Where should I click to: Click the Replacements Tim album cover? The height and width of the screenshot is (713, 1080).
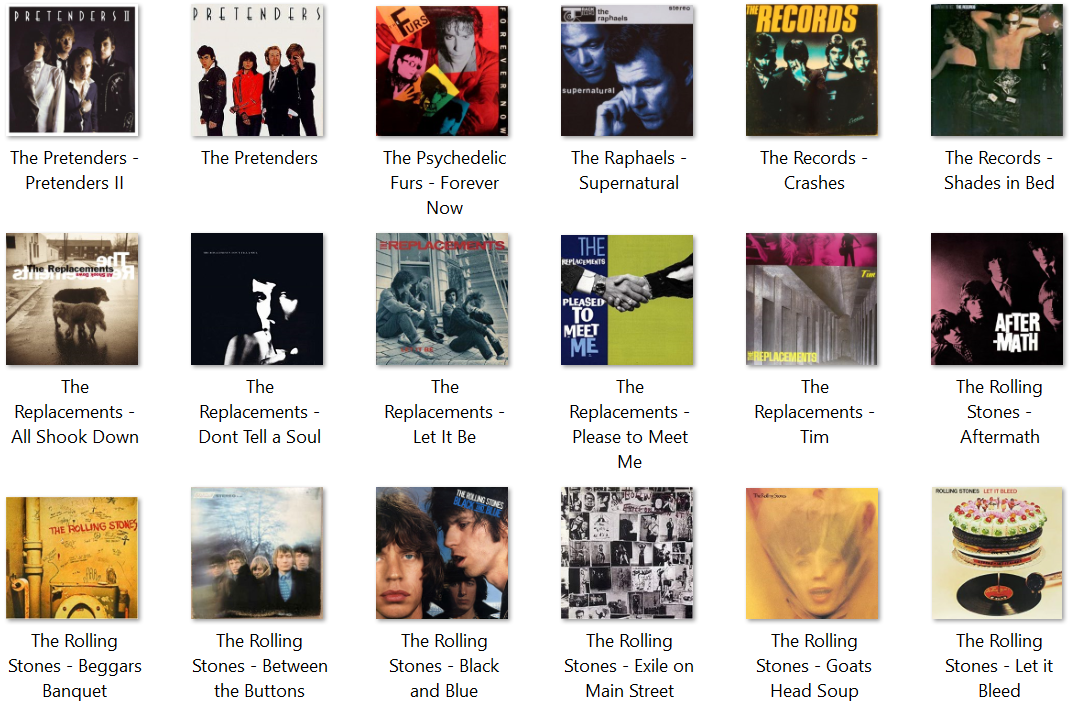(x=812, y=299)
